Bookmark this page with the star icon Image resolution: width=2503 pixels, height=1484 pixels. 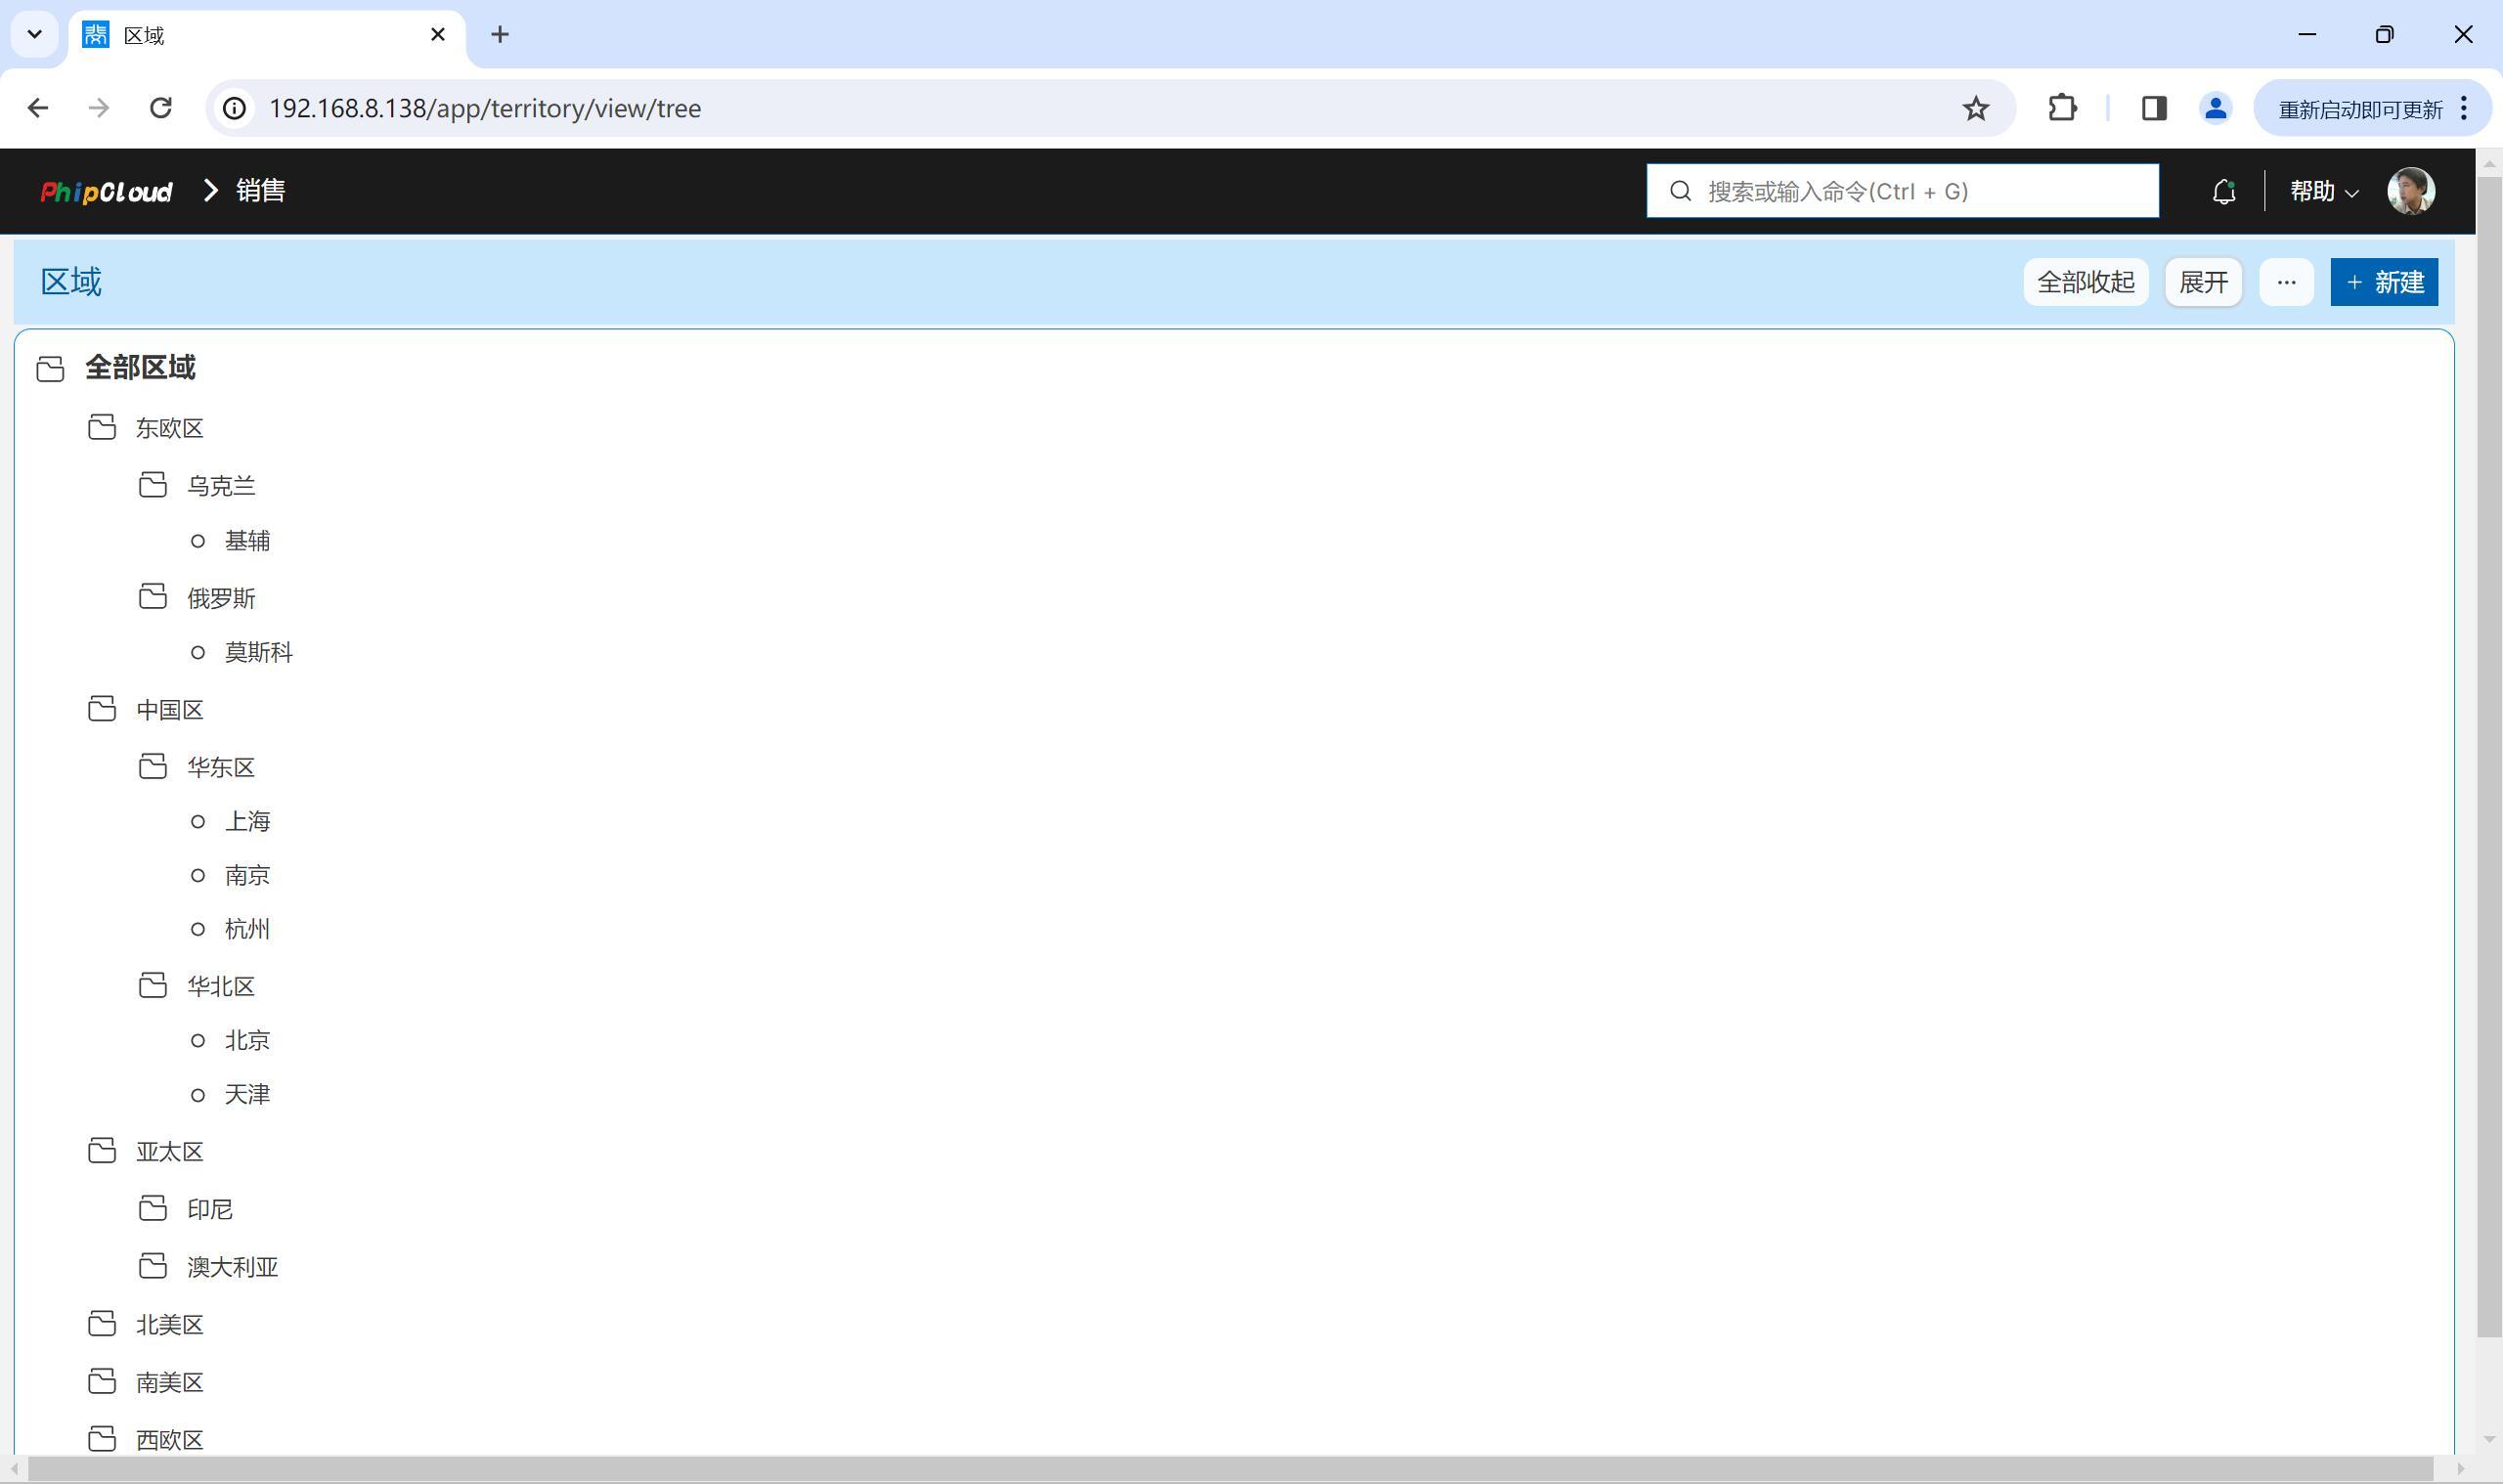1975,108
